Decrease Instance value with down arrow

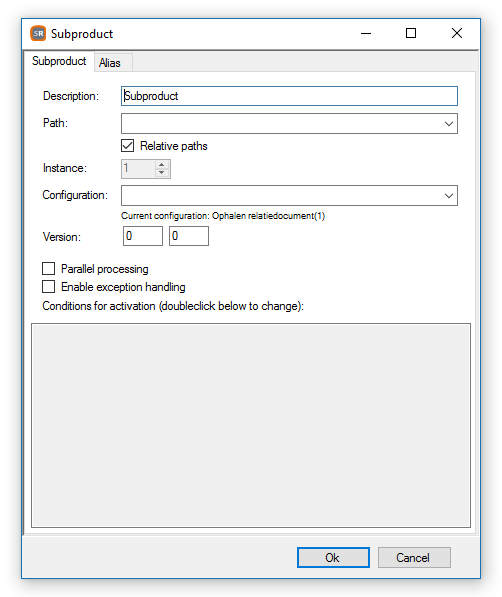(161, 172)
